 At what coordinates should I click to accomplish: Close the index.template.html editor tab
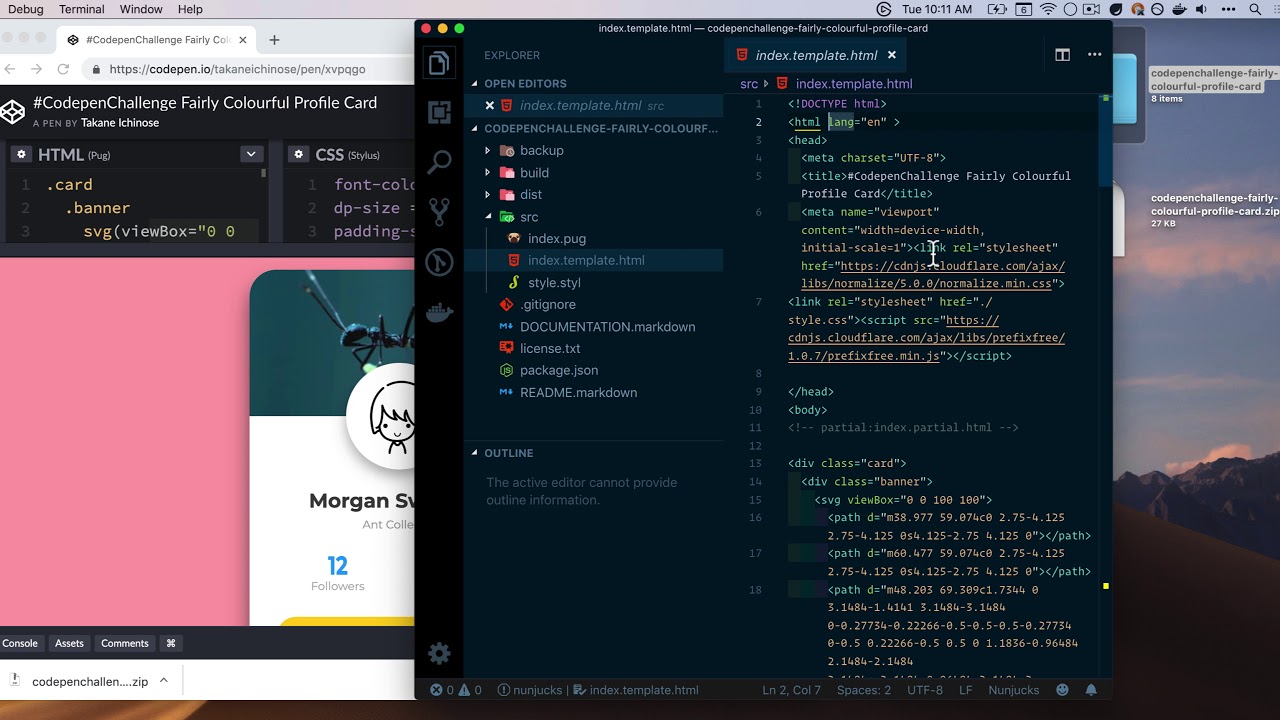pyautogui.click(x=891, y=55)
